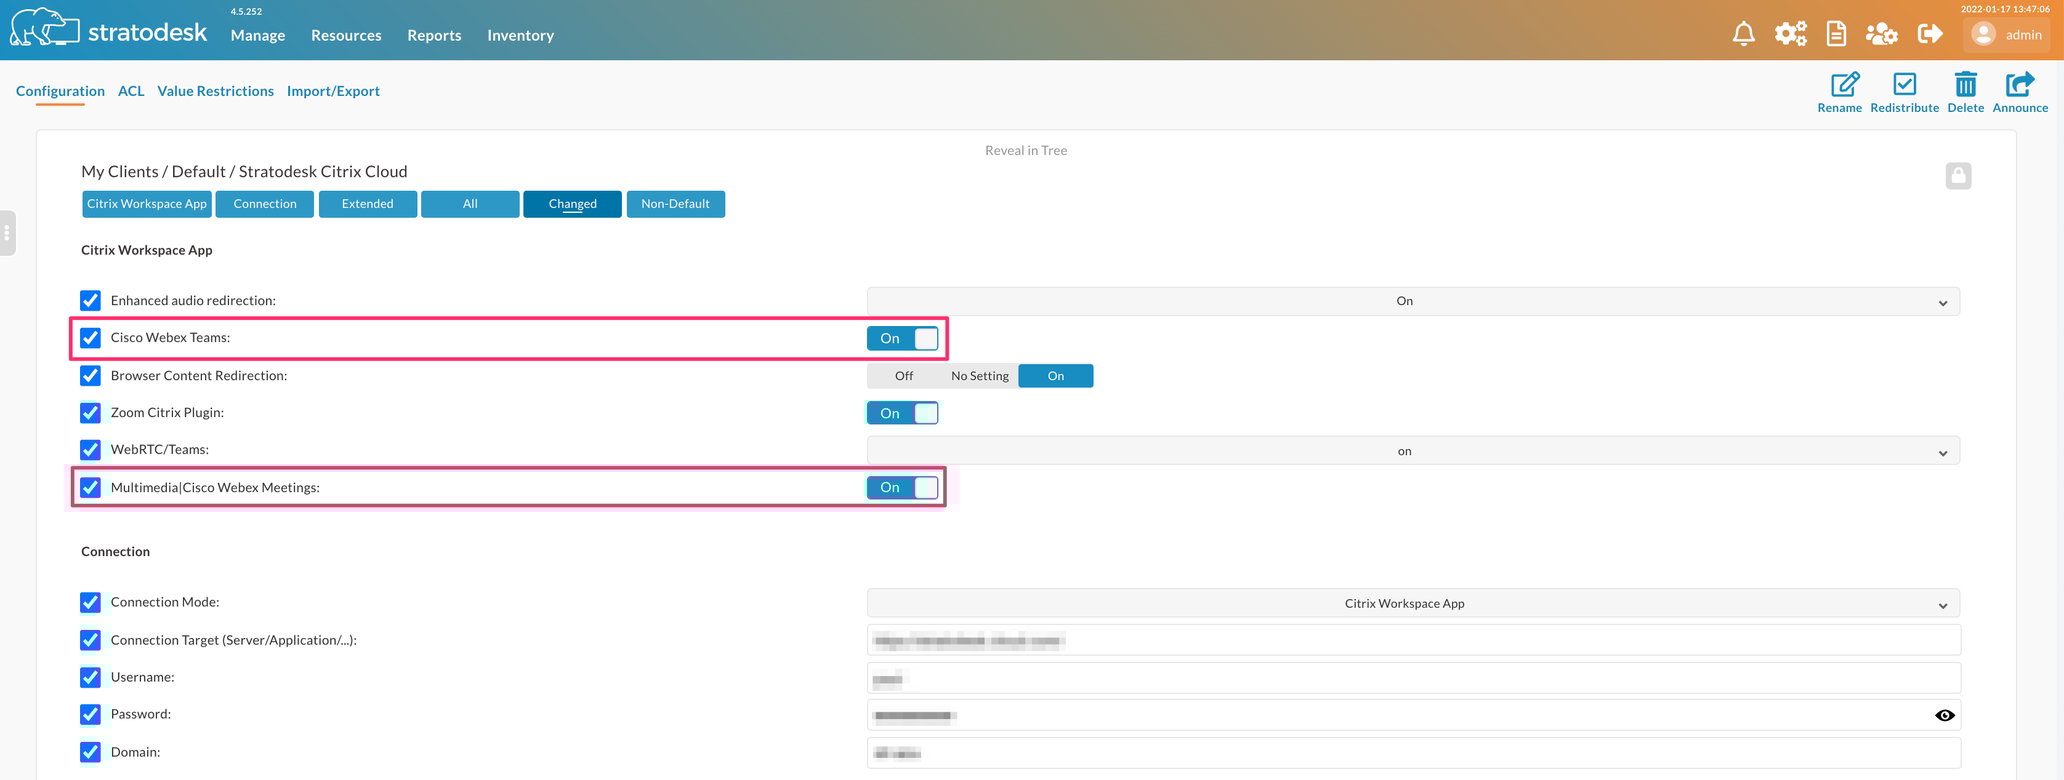Screen dimensions: 2064x780
Task: Open Connection Mode dropdown
Action: pos(1413,603)
